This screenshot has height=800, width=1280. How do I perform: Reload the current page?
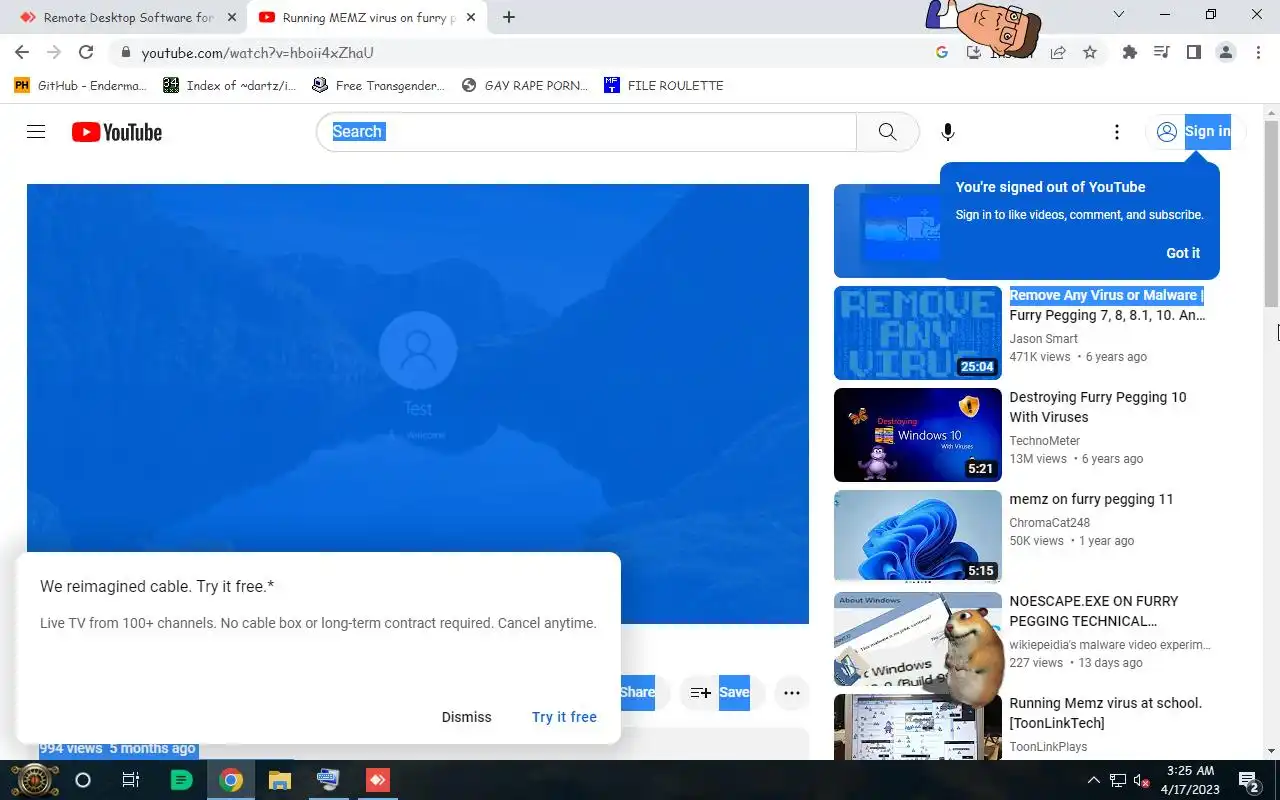86,52
